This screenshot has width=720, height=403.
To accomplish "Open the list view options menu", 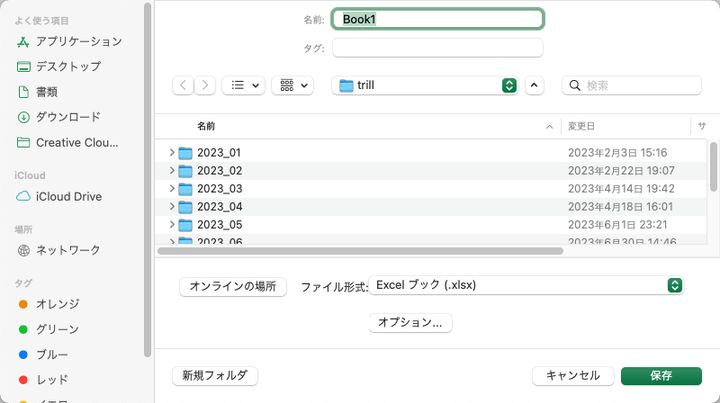I will coord(243,86).
